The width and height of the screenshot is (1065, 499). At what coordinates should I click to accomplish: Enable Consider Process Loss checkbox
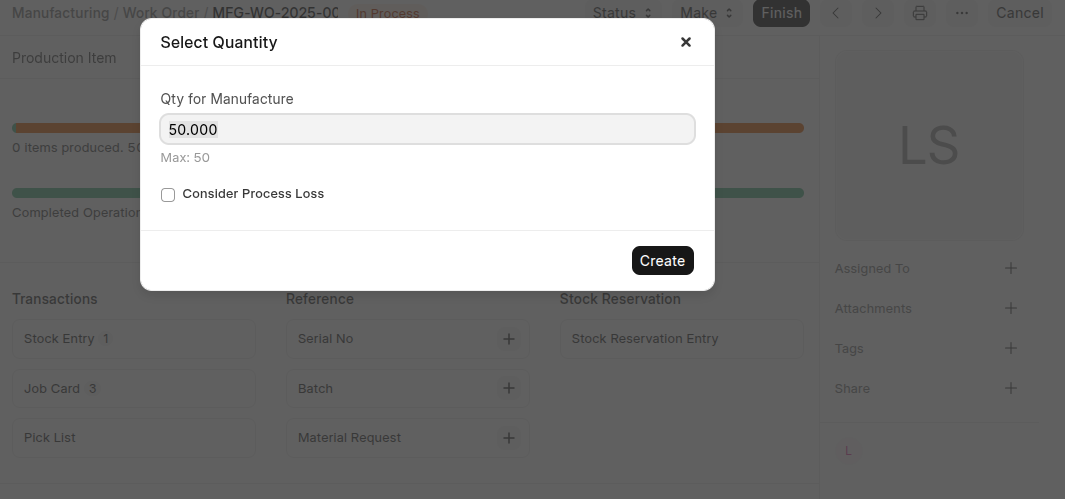(x=168, y=195)
